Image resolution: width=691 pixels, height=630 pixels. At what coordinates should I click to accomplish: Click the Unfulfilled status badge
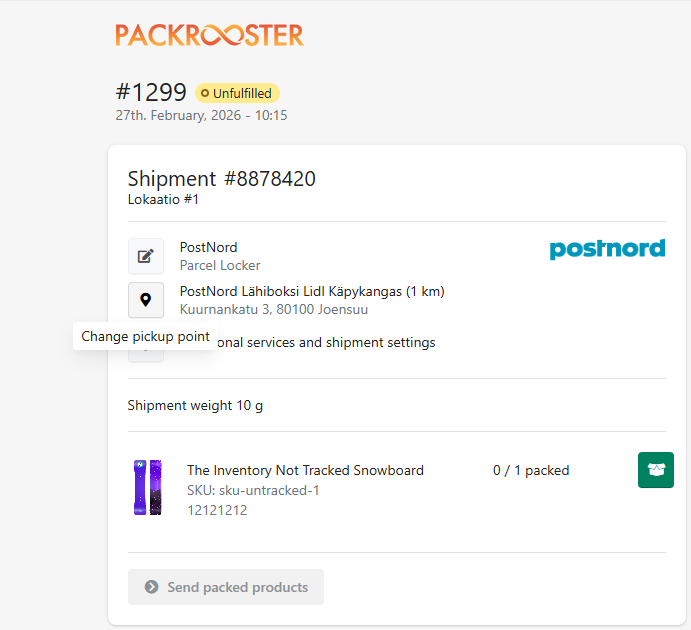click(237, 93)
